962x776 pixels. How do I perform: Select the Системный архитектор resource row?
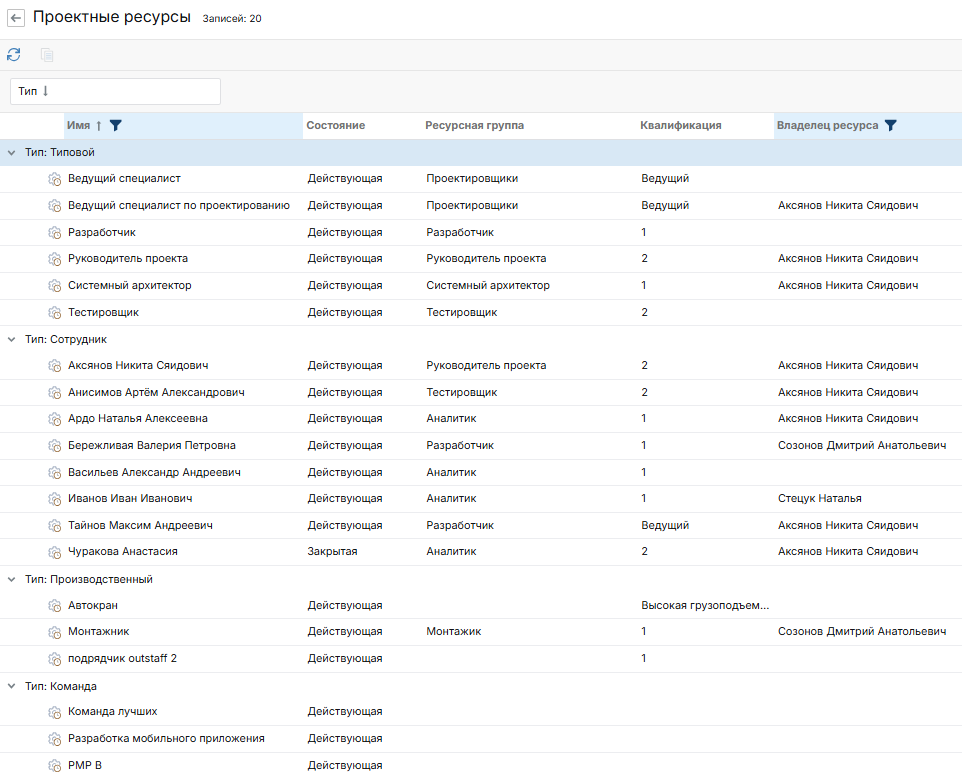(x=129, y=286)
